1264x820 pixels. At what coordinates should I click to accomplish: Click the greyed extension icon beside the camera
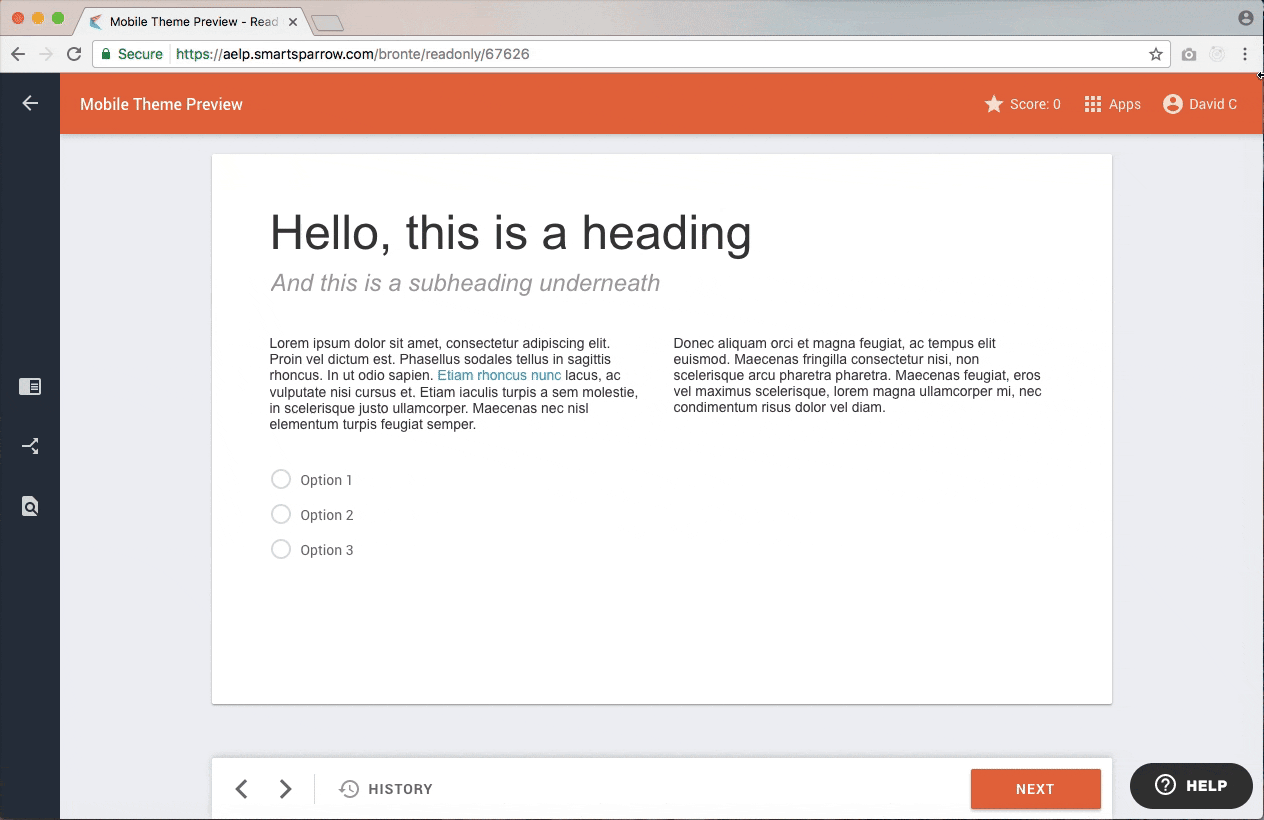(x=1217, y=55)
